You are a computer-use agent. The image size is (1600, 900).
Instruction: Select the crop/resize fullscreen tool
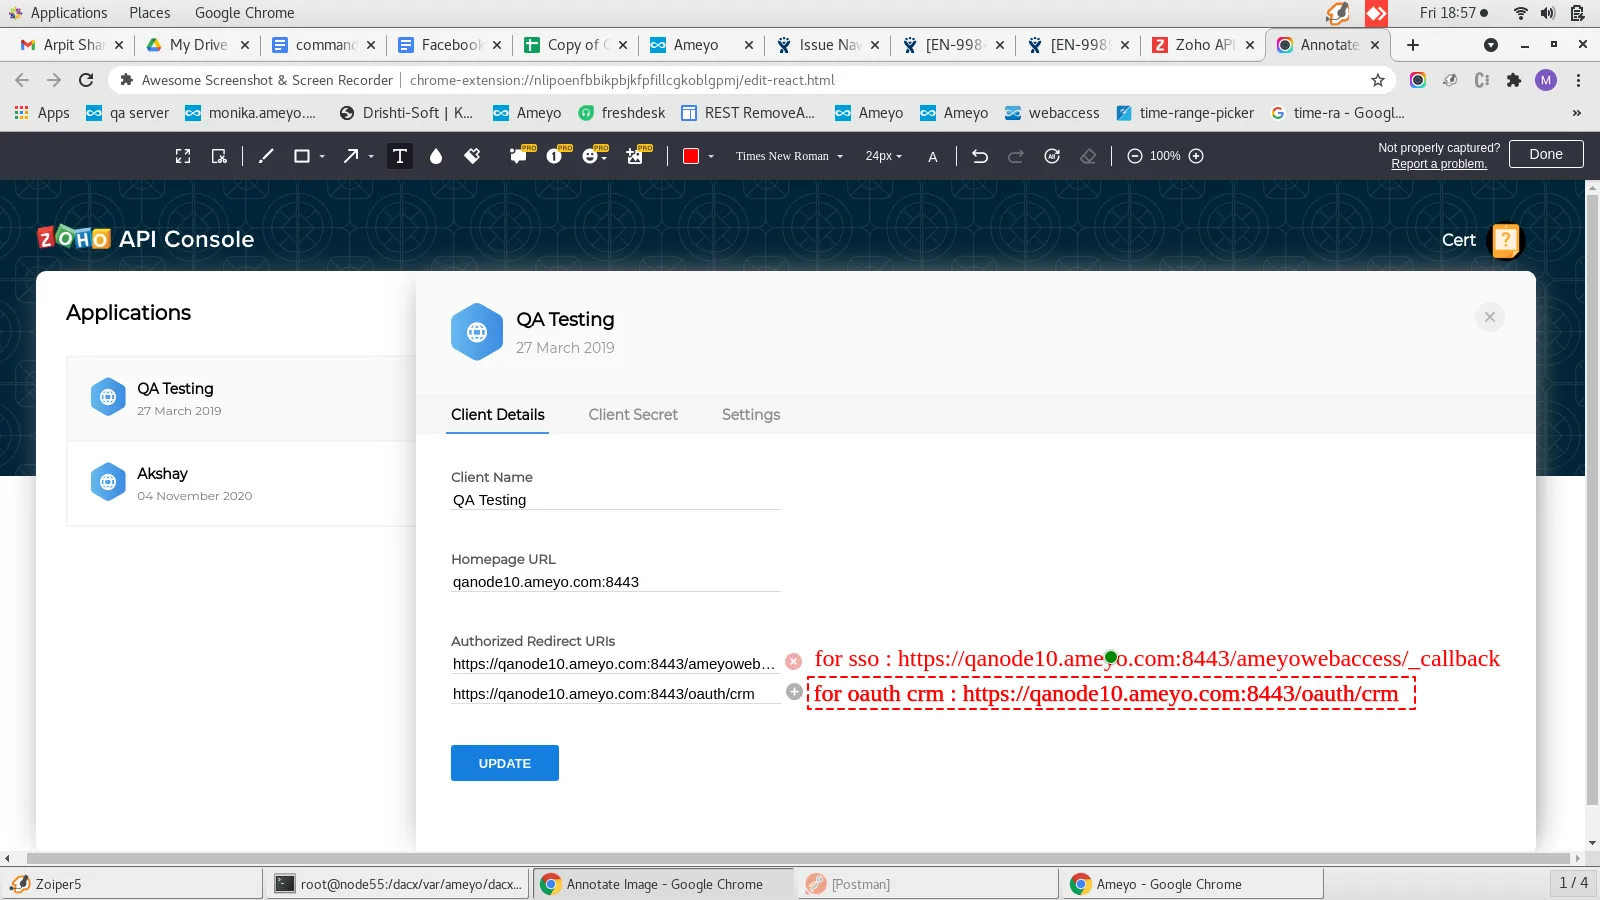(183, 156)
